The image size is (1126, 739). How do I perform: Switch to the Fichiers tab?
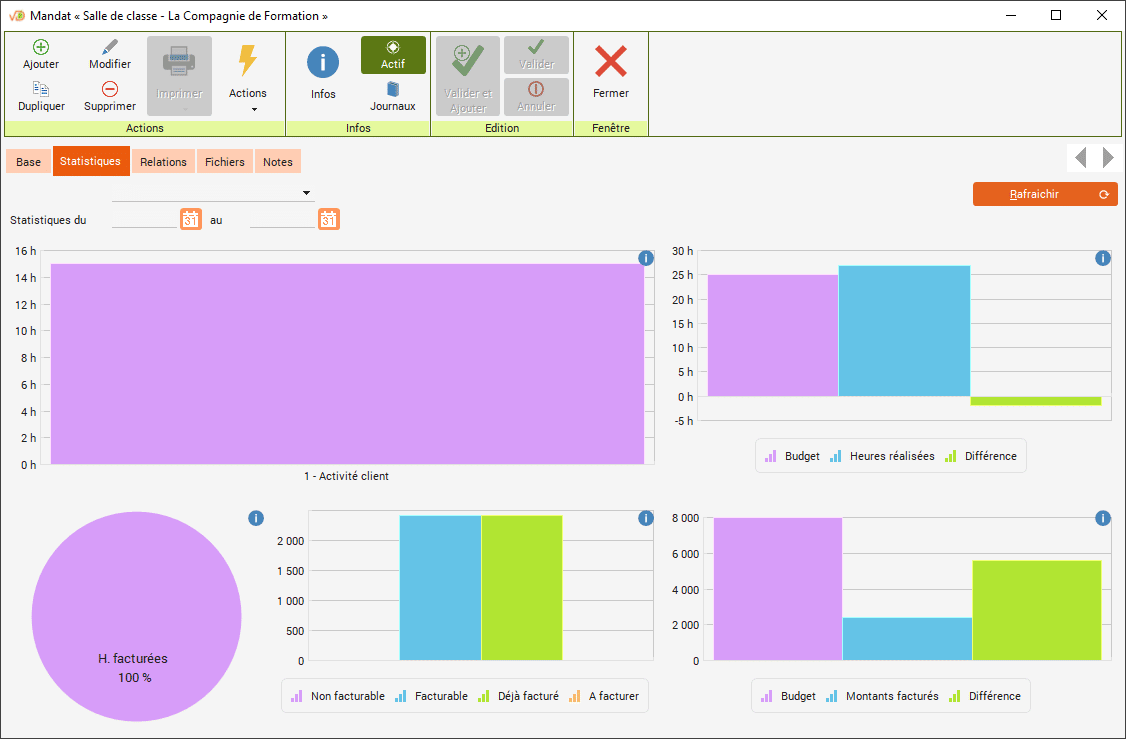(225, 162)
